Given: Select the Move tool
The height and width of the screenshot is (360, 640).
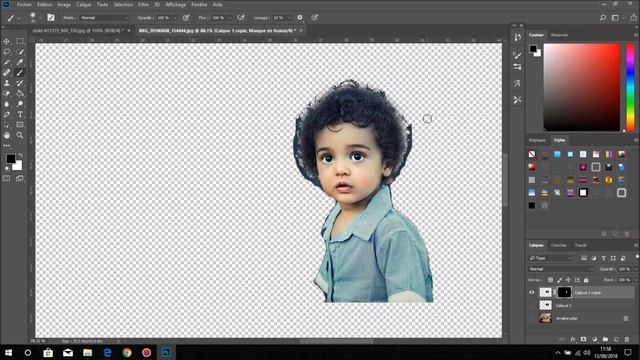Looking at the screenshot, I should click(7, 41).
